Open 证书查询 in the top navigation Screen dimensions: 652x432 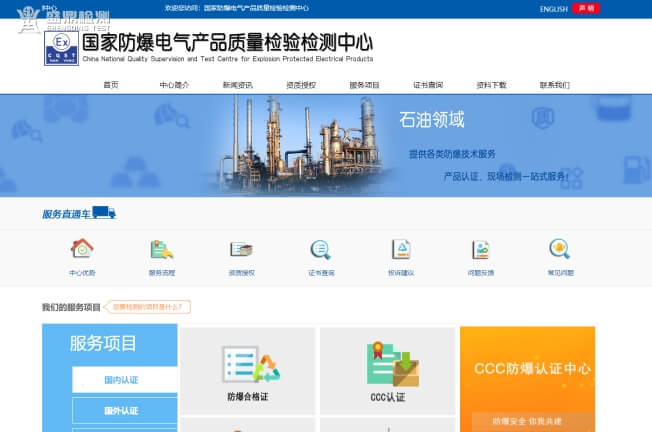pos(428,85)
